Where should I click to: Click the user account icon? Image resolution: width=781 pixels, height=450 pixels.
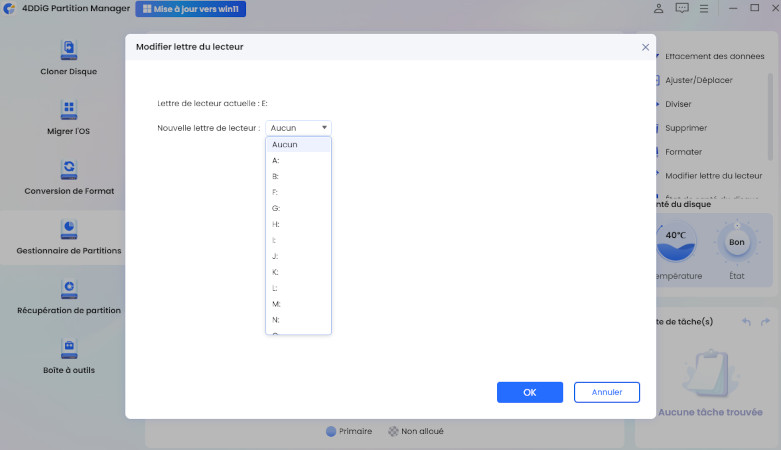(x=658, y=8)
